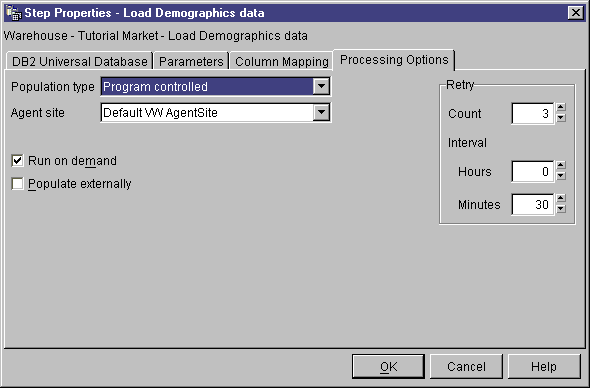Screen dimensions: 591x388
Task: Close the Step Properties dialog
Action: [576, 13]
